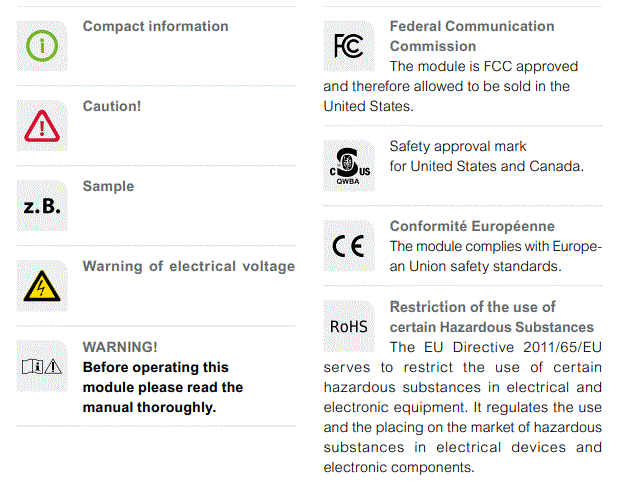Image resolution: width=620 pixels, height=482 pixels.
Task: Select the z.B. sample icon
Action: pos(42,207)
